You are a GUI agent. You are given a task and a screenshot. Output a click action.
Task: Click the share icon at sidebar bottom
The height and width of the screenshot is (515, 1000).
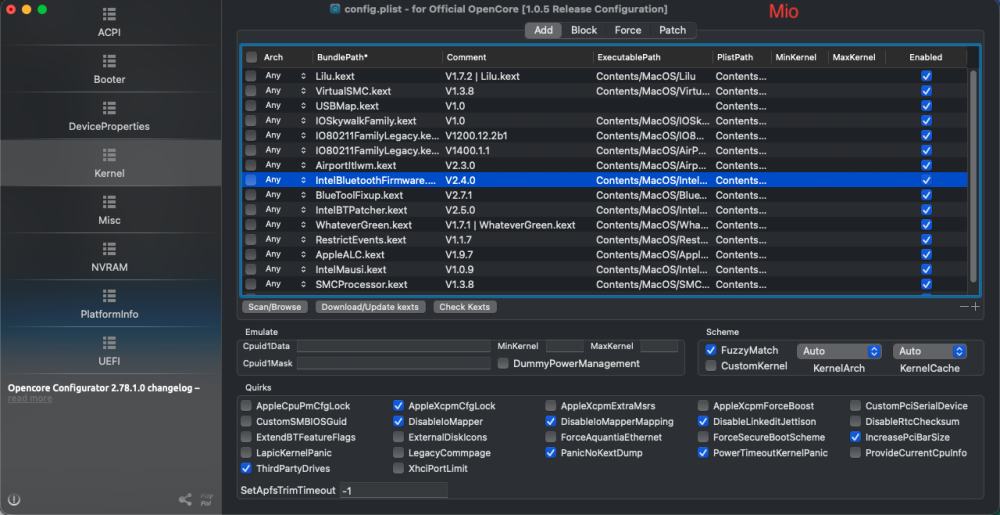[x=185, y=500]
